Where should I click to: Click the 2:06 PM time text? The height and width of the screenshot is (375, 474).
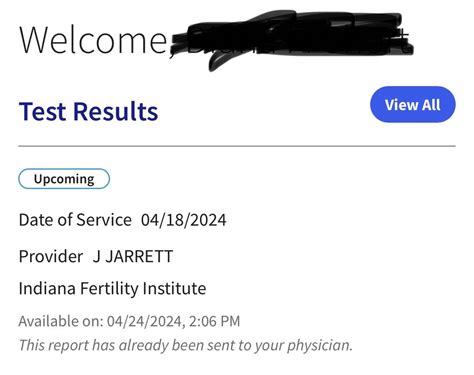coord(214,321)
